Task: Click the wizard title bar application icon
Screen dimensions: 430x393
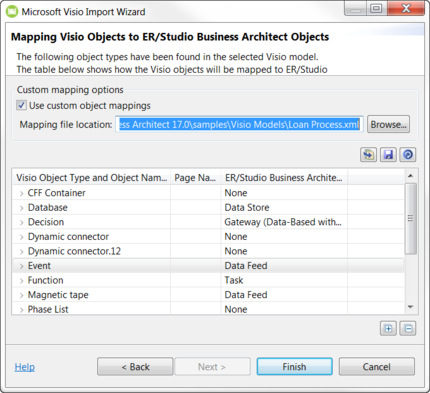Action: (12, 11)
